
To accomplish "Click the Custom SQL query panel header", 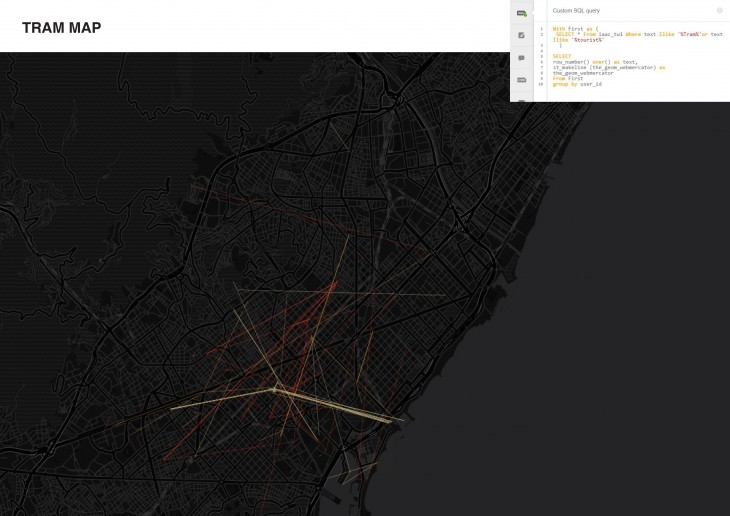I will [576, 10].
